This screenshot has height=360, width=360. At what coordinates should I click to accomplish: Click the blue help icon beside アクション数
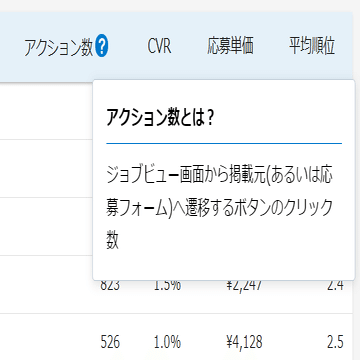click(x=102, y=47)
